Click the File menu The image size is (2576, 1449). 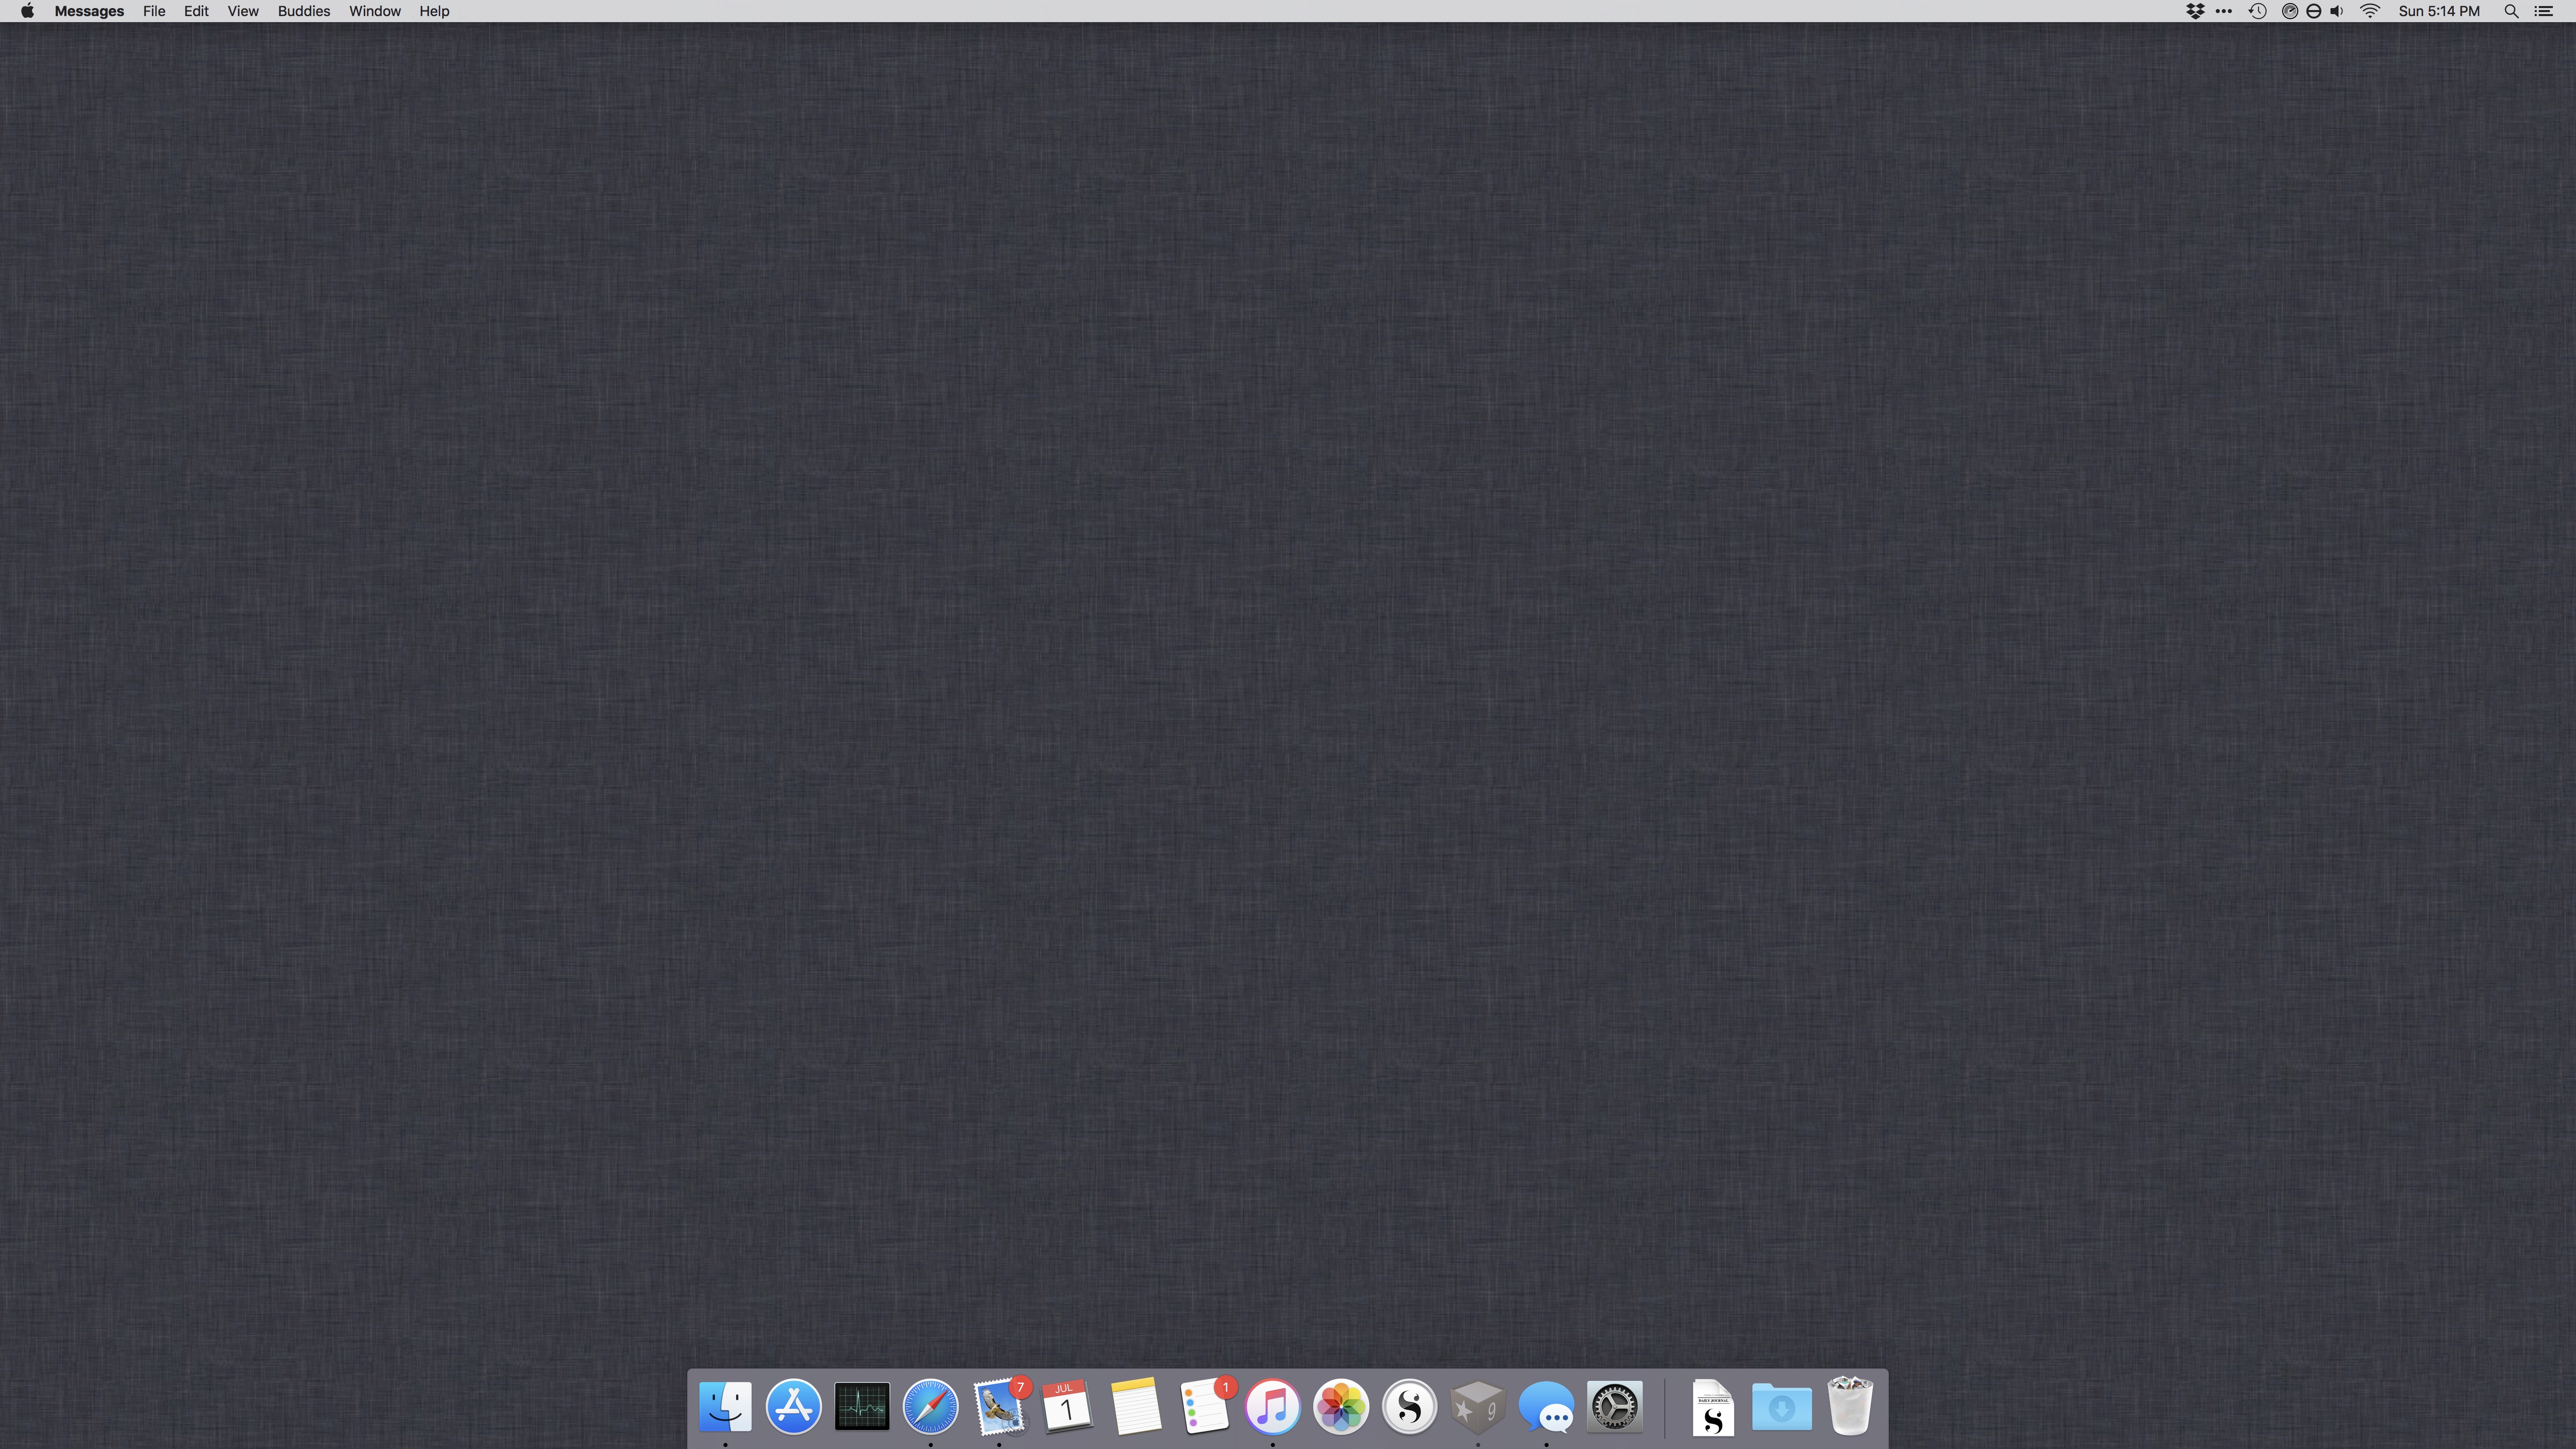pyautogui.click(x=154, y=11)
